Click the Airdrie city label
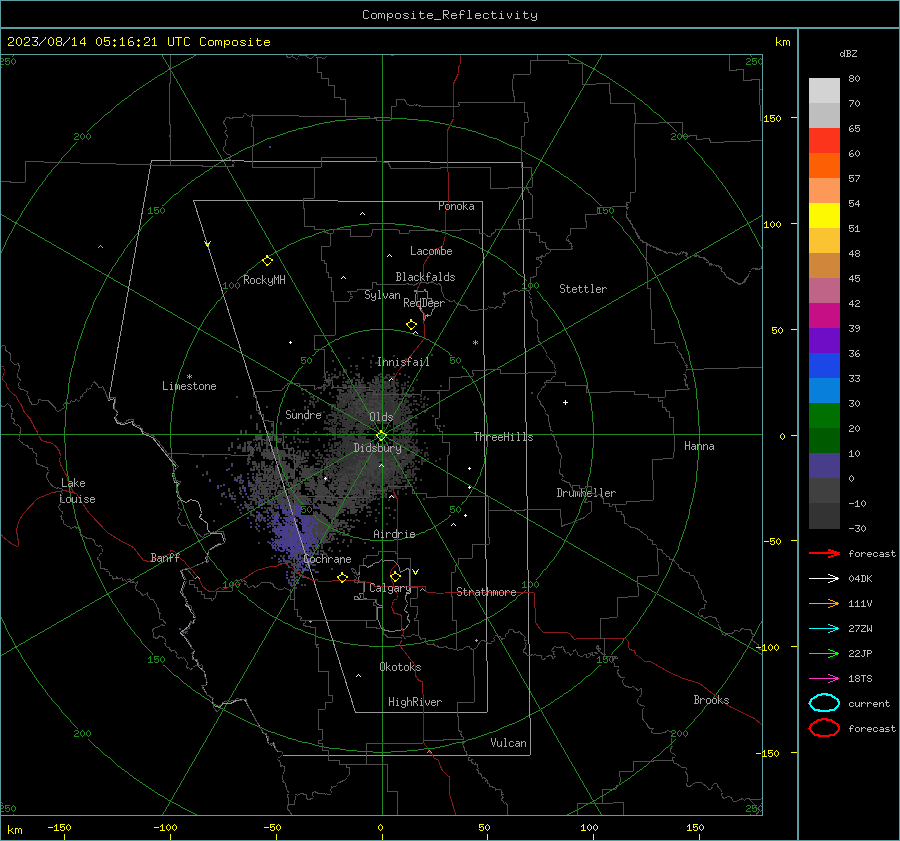Screen dimensions: 900x841 click(394, 534)
